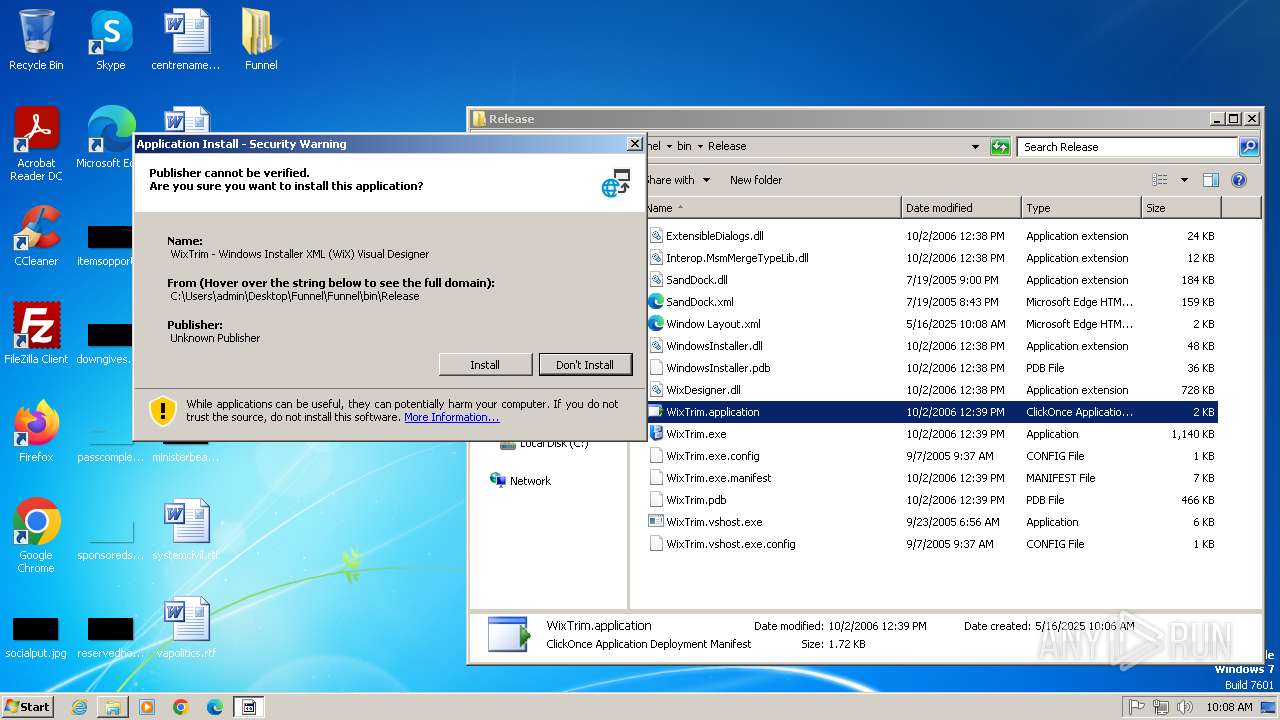
Task: Select SandDock.xml file
Action: (x=699, y=302)
